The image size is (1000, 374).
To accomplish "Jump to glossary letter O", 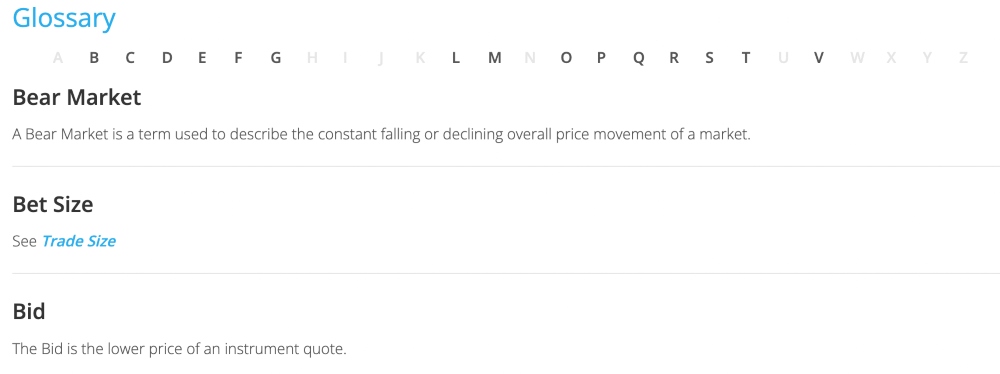I will pyautogui.click(x=566, y=58).
